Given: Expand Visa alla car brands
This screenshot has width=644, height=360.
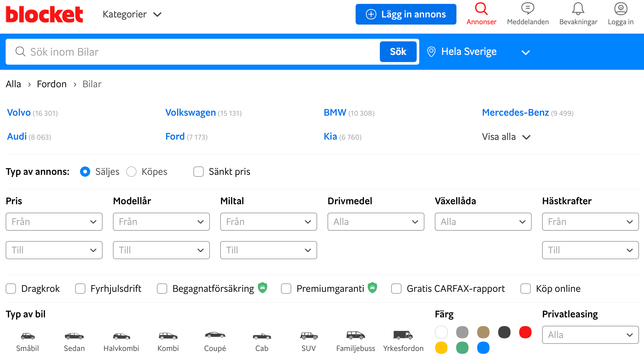Looking at the screenshot, I should [506, 137].
